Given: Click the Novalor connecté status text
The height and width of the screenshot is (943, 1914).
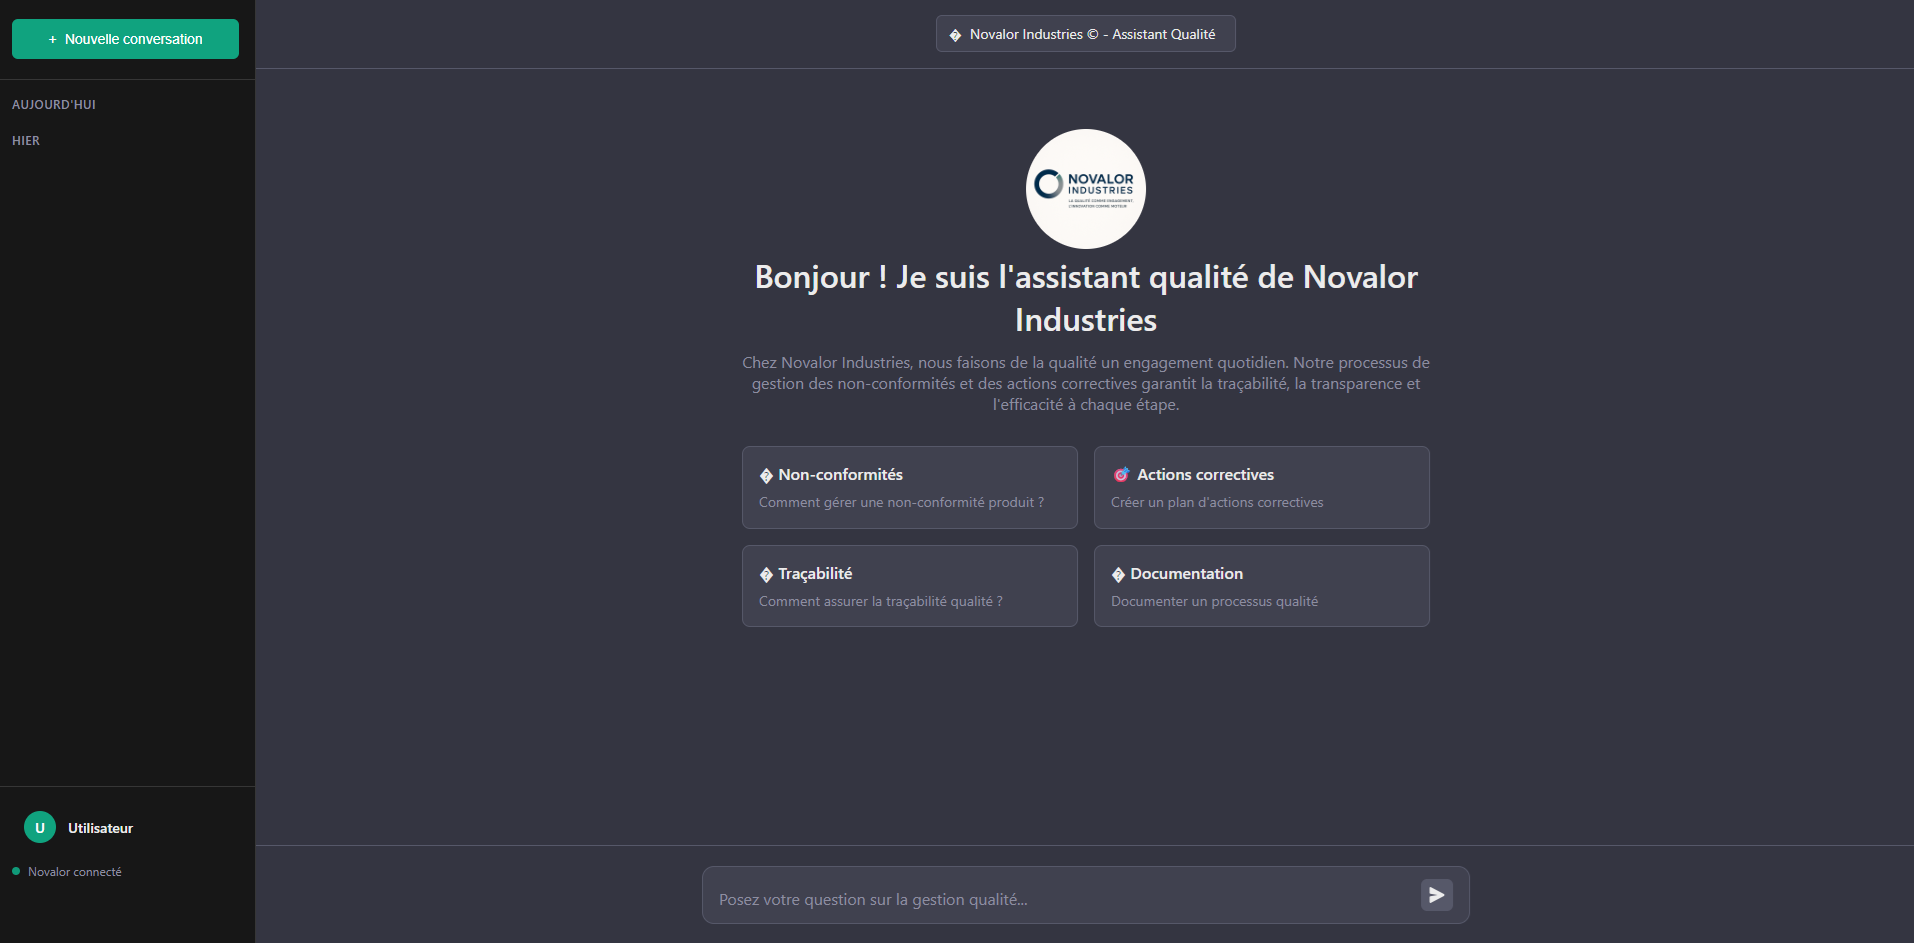Looking at the screenshot, I should 75,872.
